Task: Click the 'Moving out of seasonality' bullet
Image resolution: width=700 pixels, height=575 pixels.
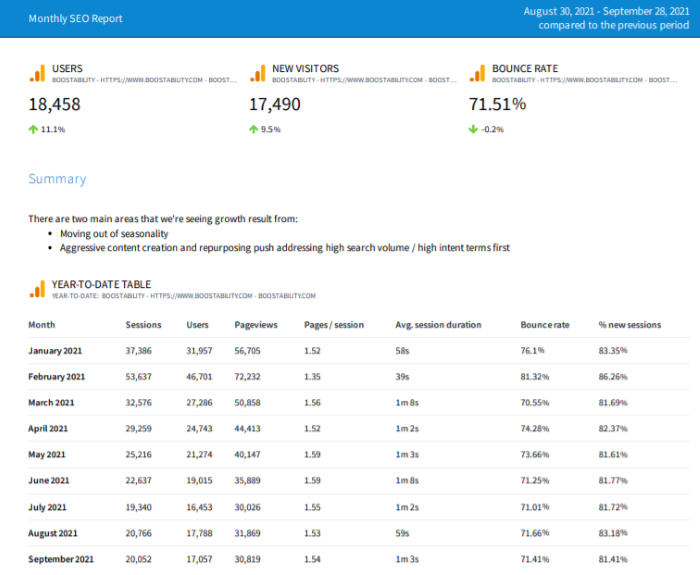Action: 114,233
